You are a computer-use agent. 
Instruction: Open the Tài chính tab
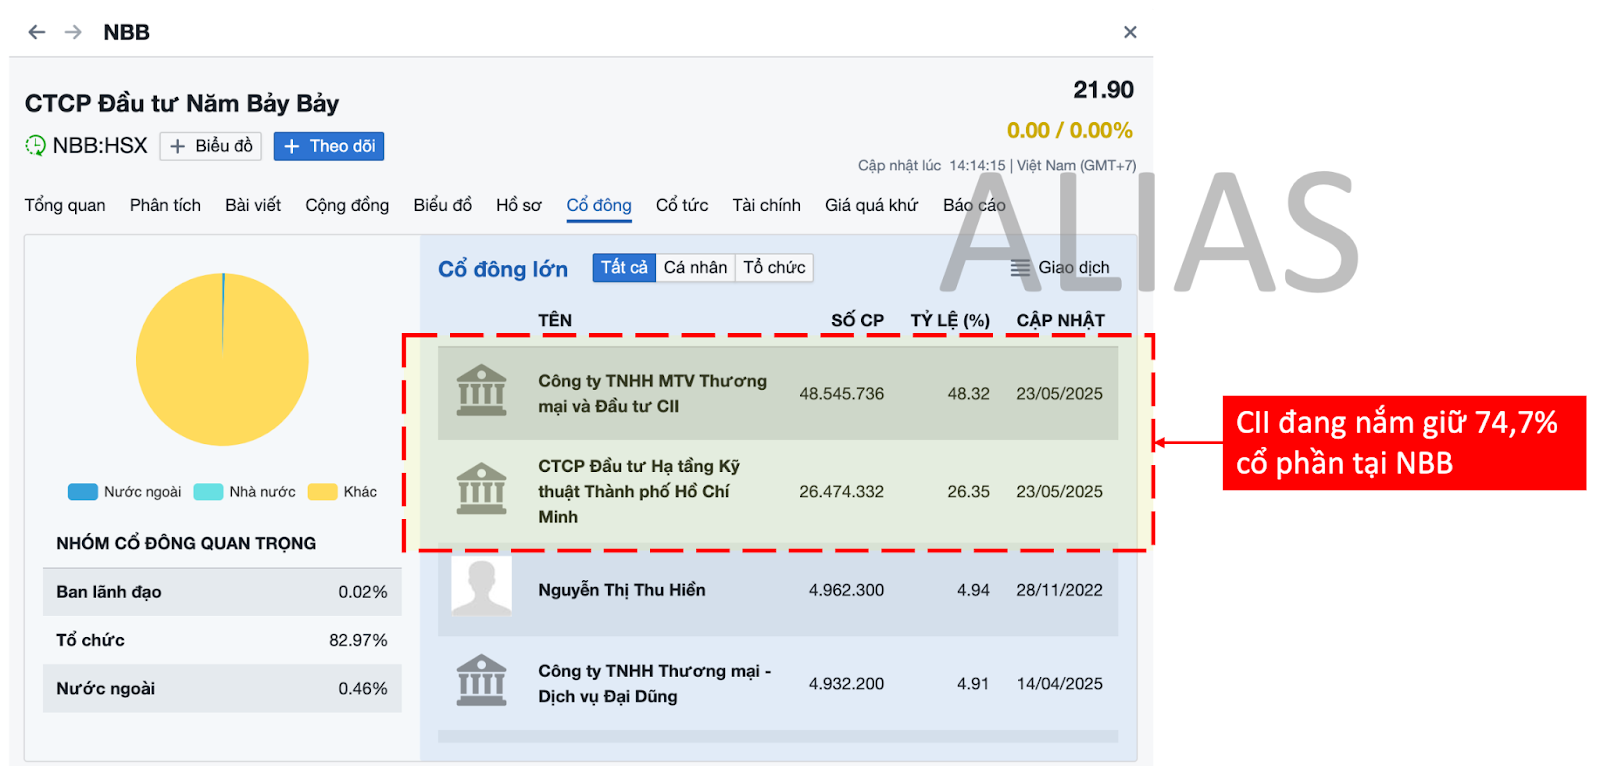coord(766,205)
